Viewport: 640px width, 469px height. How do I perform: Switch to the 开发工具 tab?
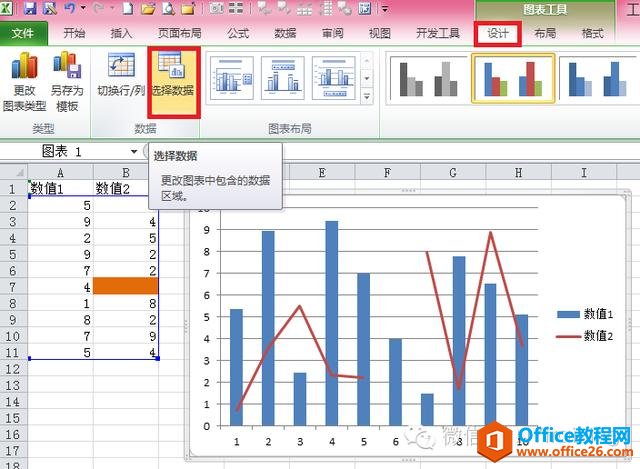tap(438, 33)
